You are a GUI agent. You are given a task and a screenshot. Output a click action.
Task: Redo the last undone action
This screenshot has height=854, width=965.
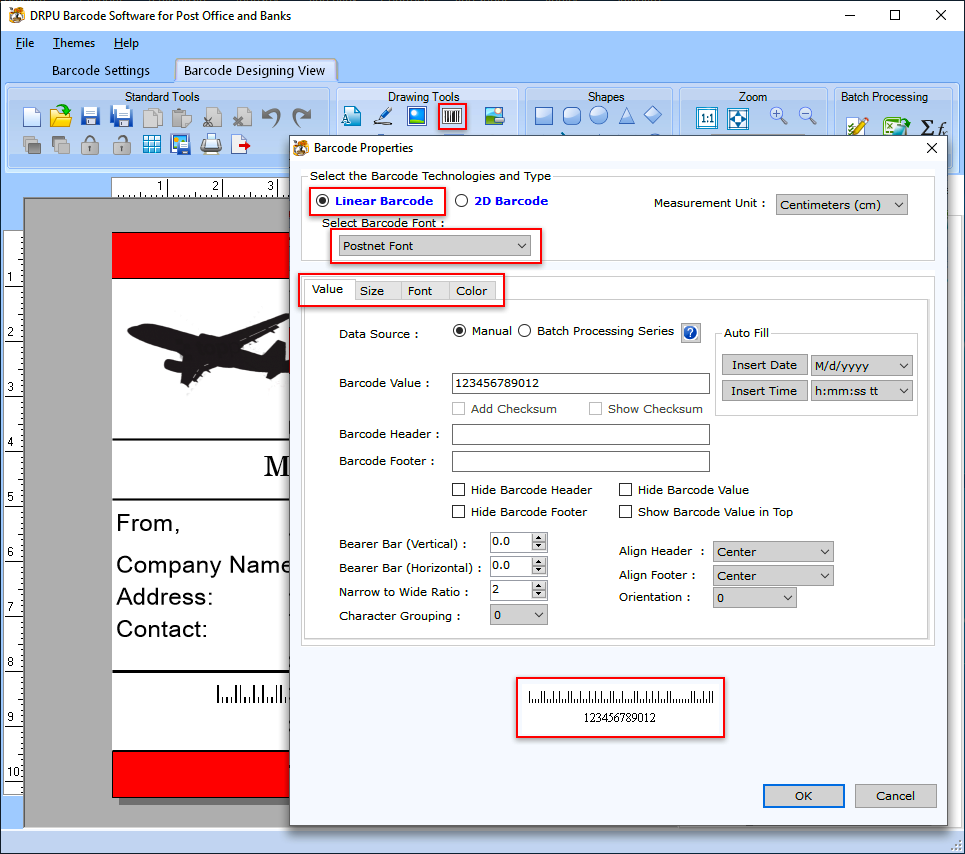pos(302,116)
